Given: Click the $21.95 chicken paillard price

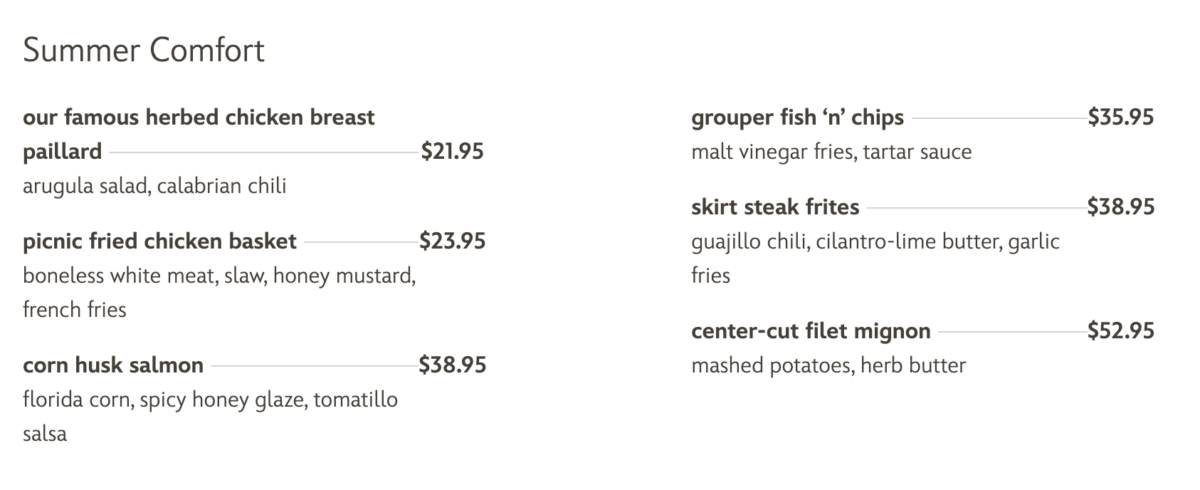Looking at the screenshot, I should click(x=452, y=152).
